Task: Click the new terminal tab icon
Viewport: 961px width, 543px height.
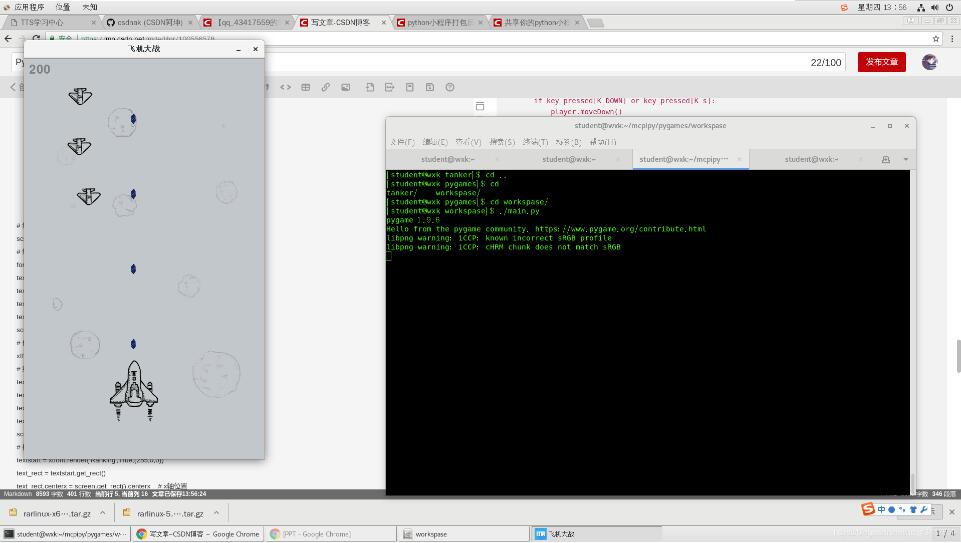Action: (885, 159)
